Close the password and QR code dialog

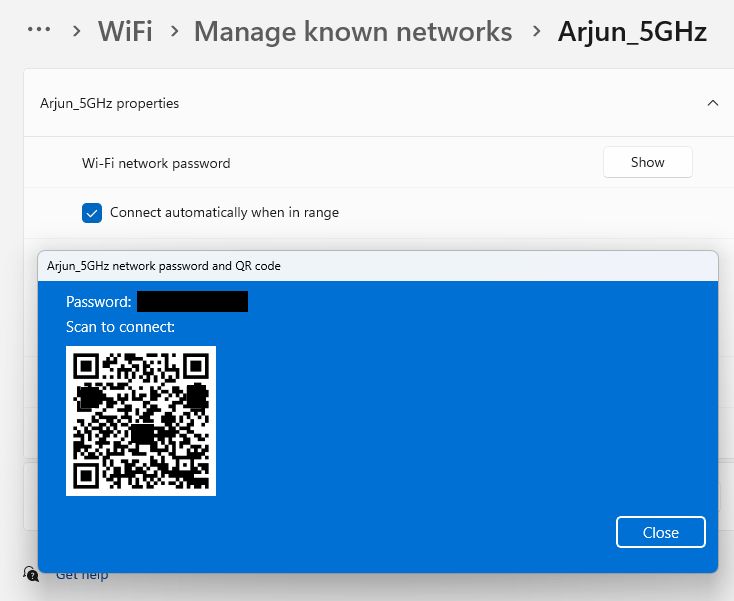pos(661,532)
